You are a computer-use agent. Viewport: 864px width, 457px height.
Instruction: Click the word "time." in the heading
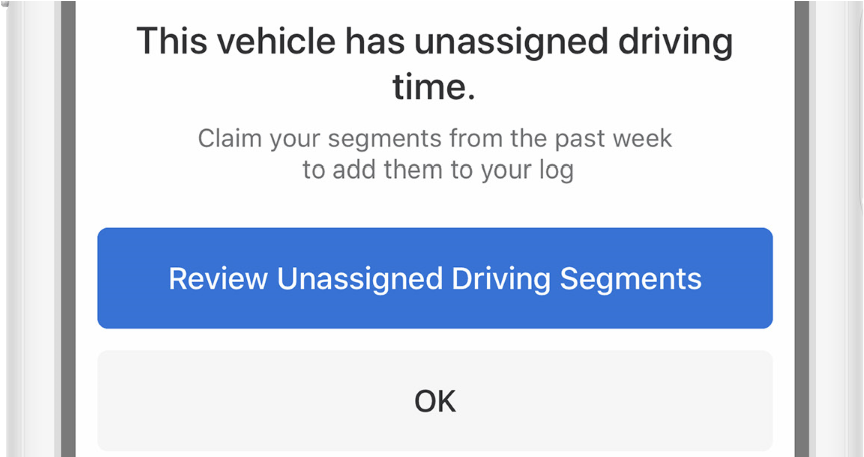[x=434, y=87]
